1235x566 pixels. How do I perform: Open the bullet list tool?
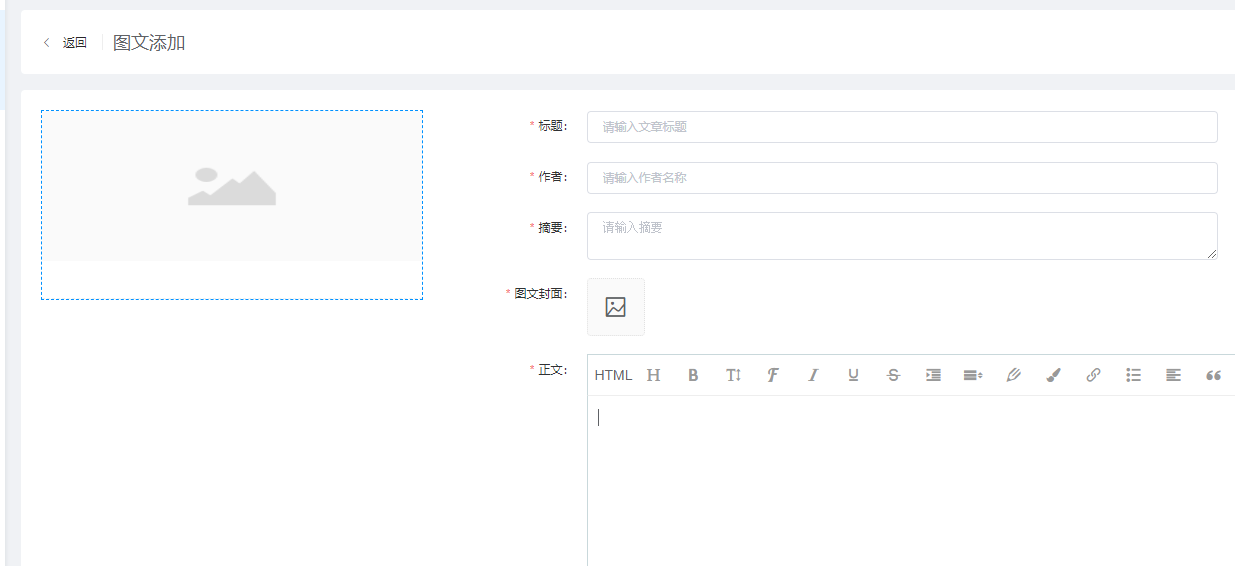click(x=1133, y=375)
